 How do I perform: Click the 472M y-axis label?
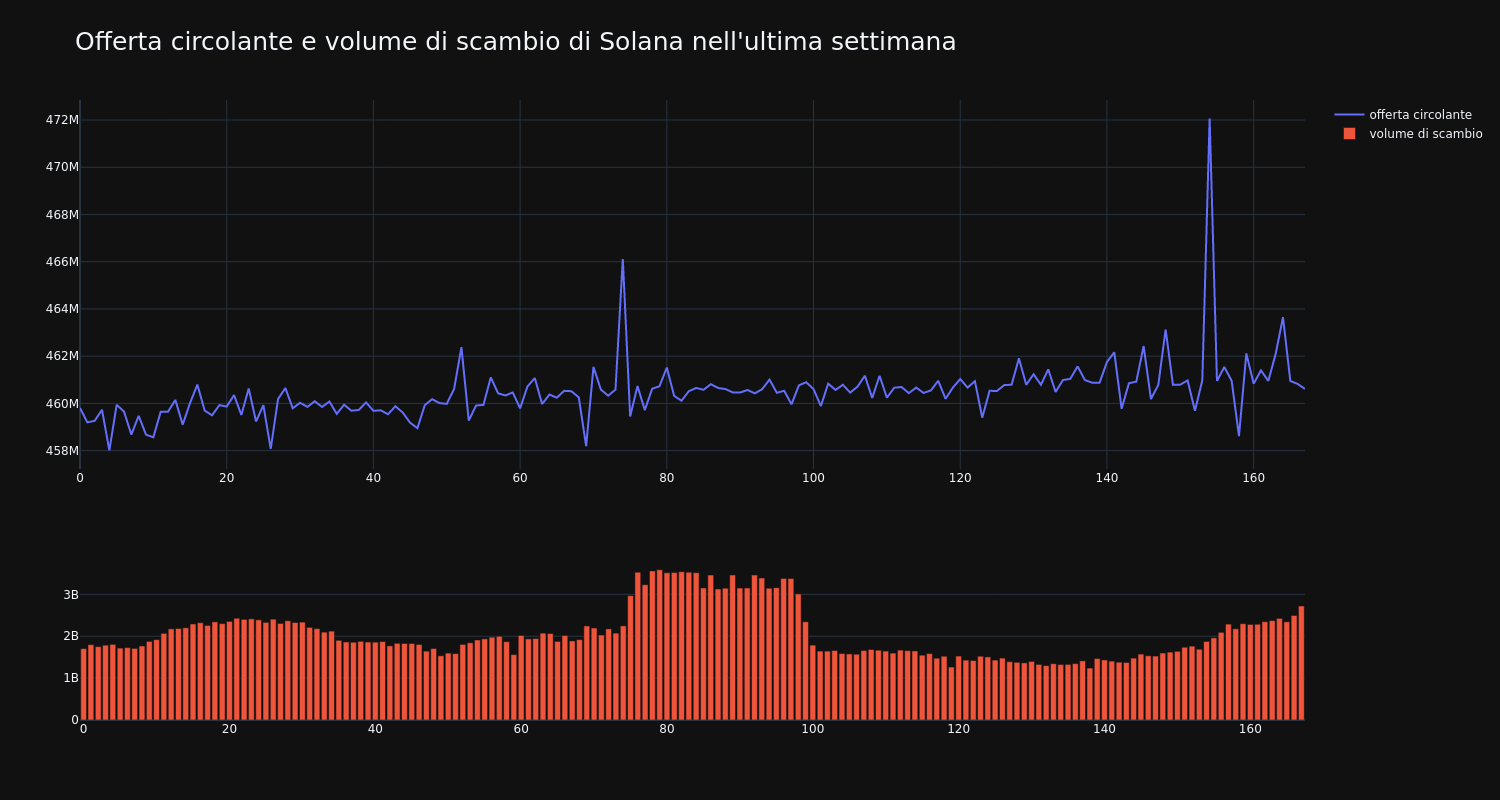coord(62,120)
